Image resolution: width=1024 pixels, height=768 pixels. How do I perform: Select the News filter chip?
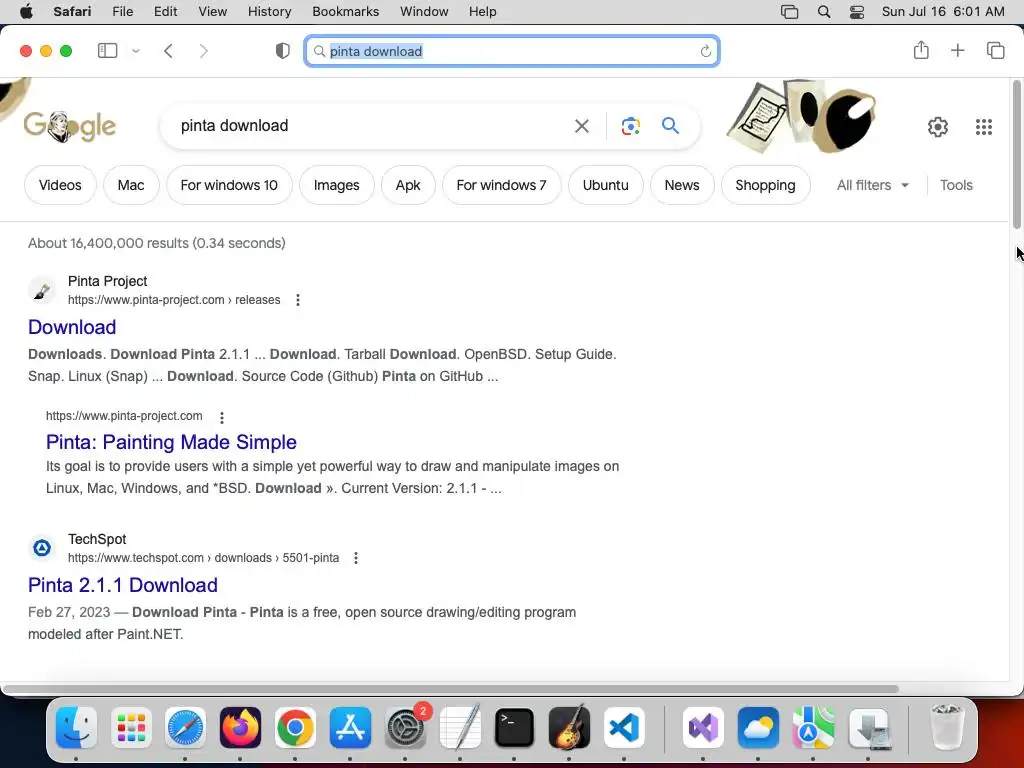[682, 185]
